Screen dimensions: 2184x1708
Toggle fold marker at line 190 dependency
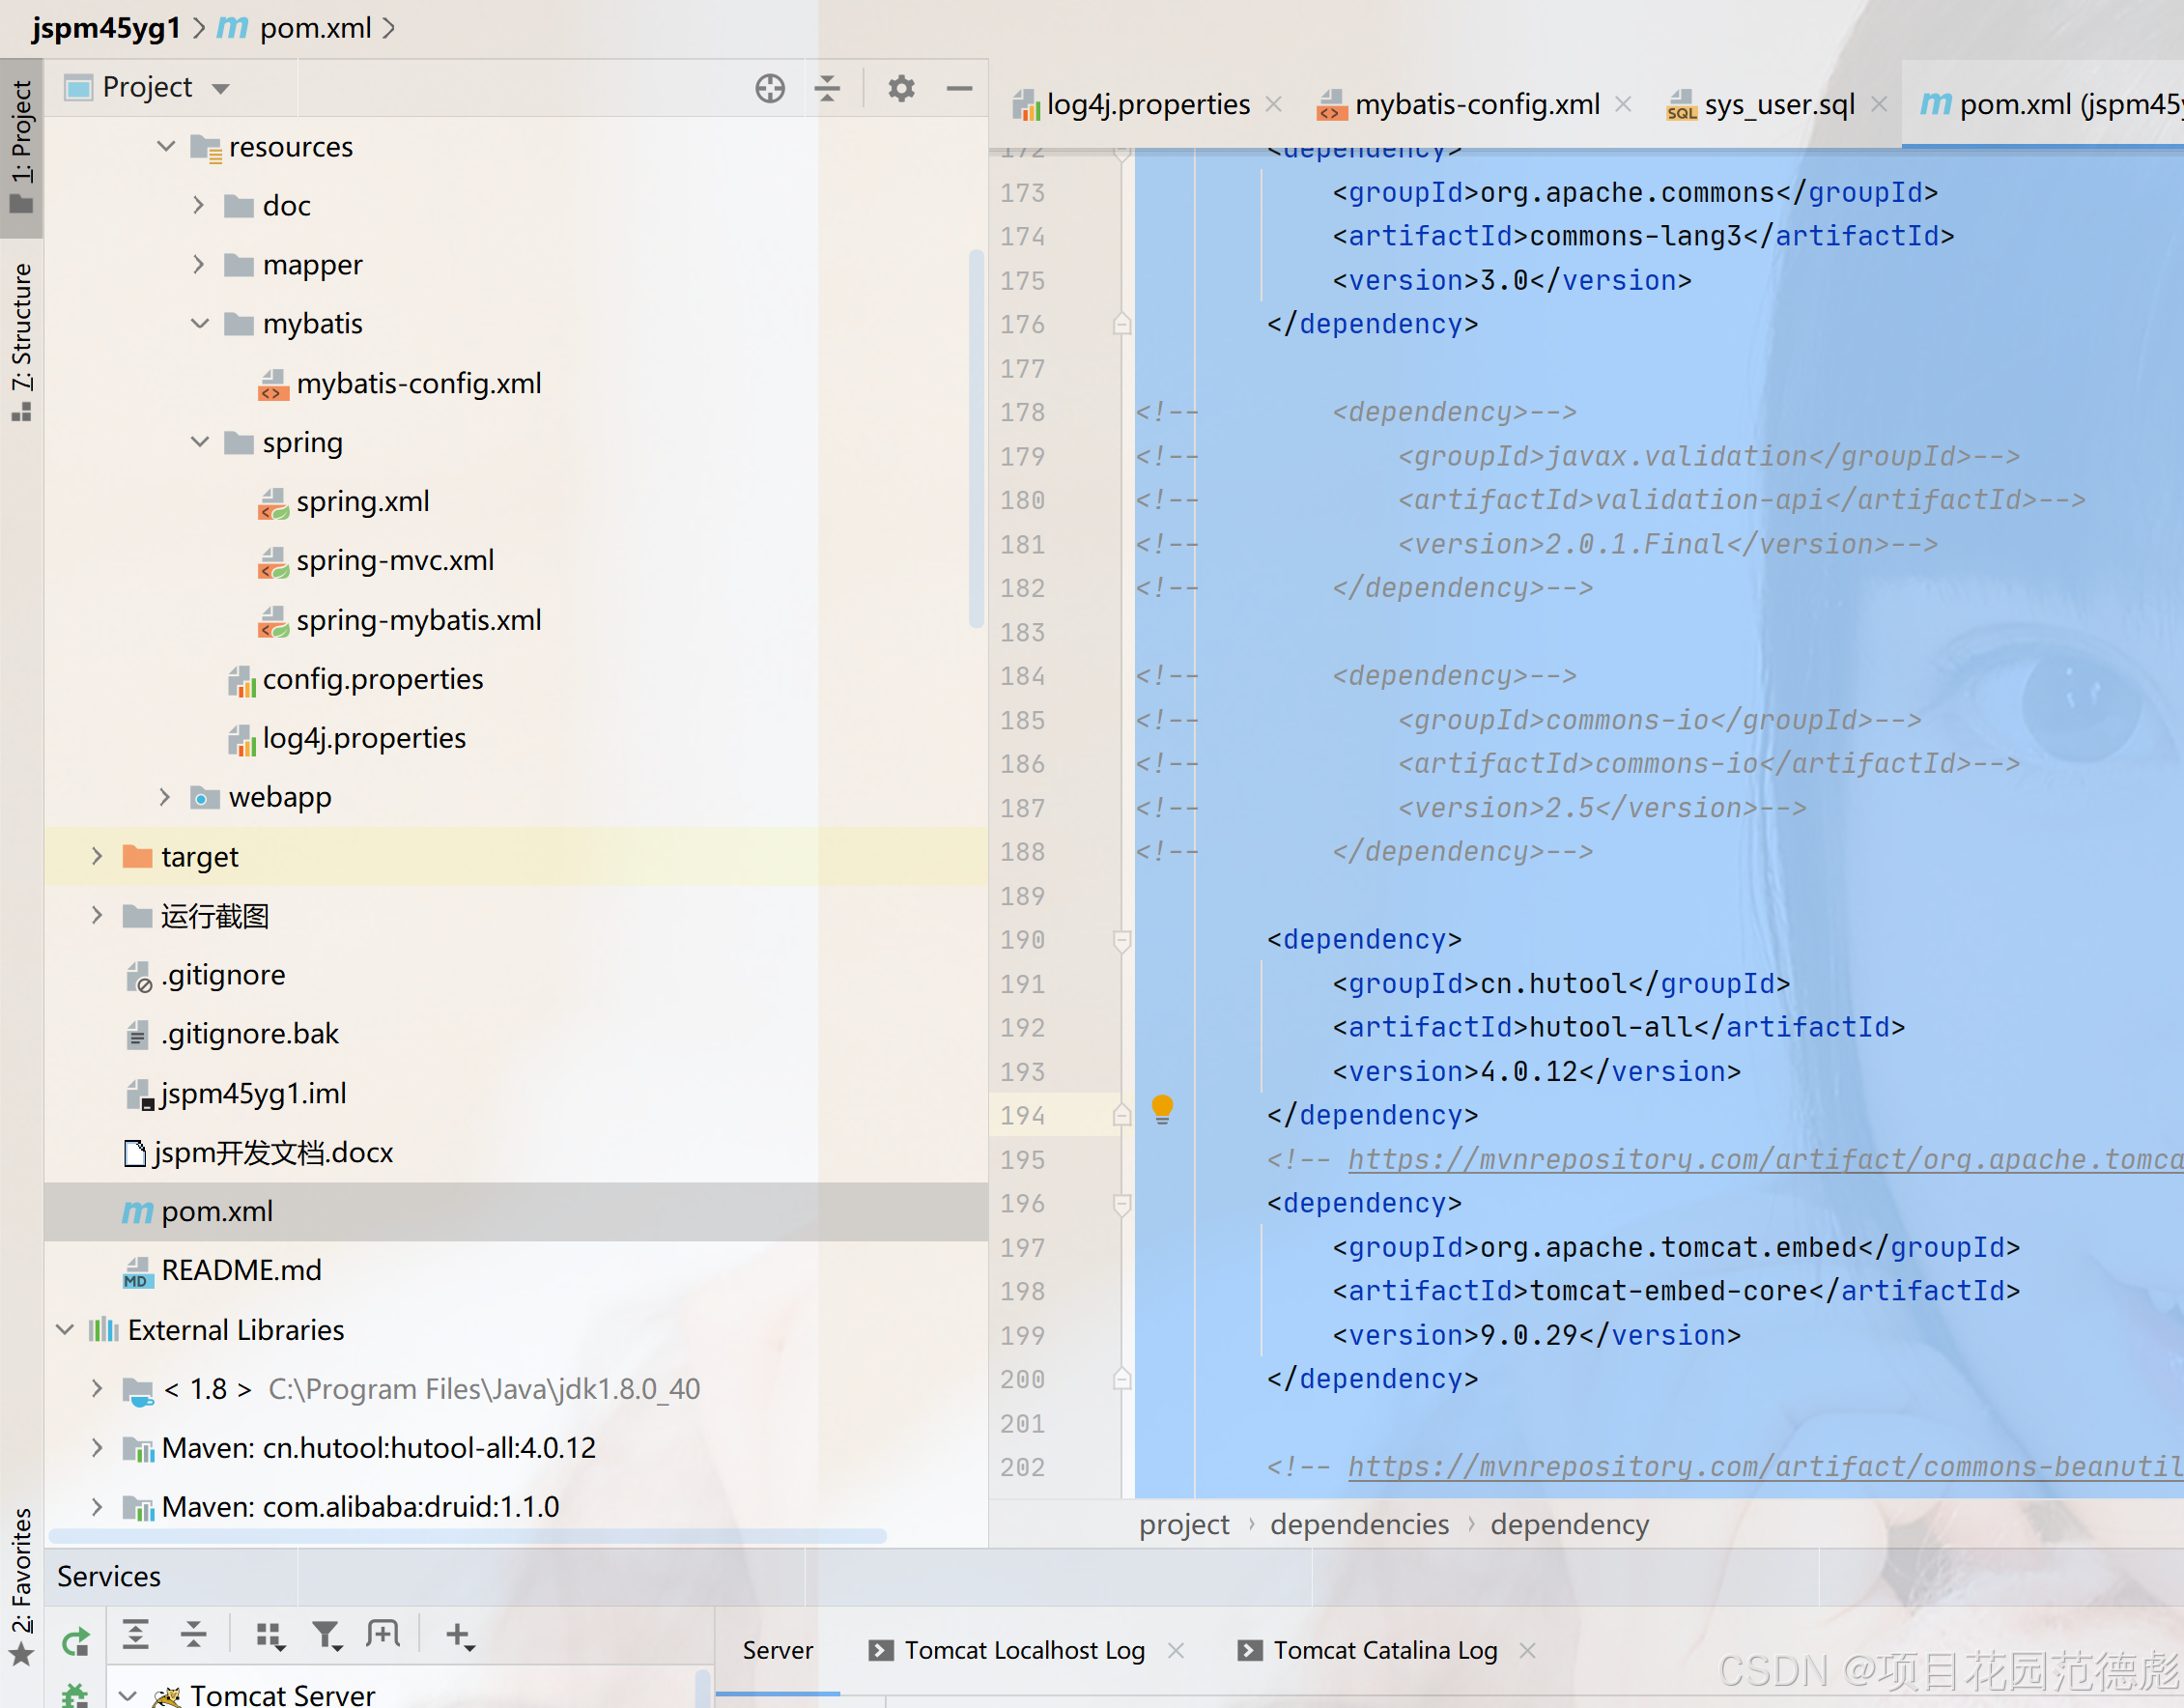[1122, 940]
